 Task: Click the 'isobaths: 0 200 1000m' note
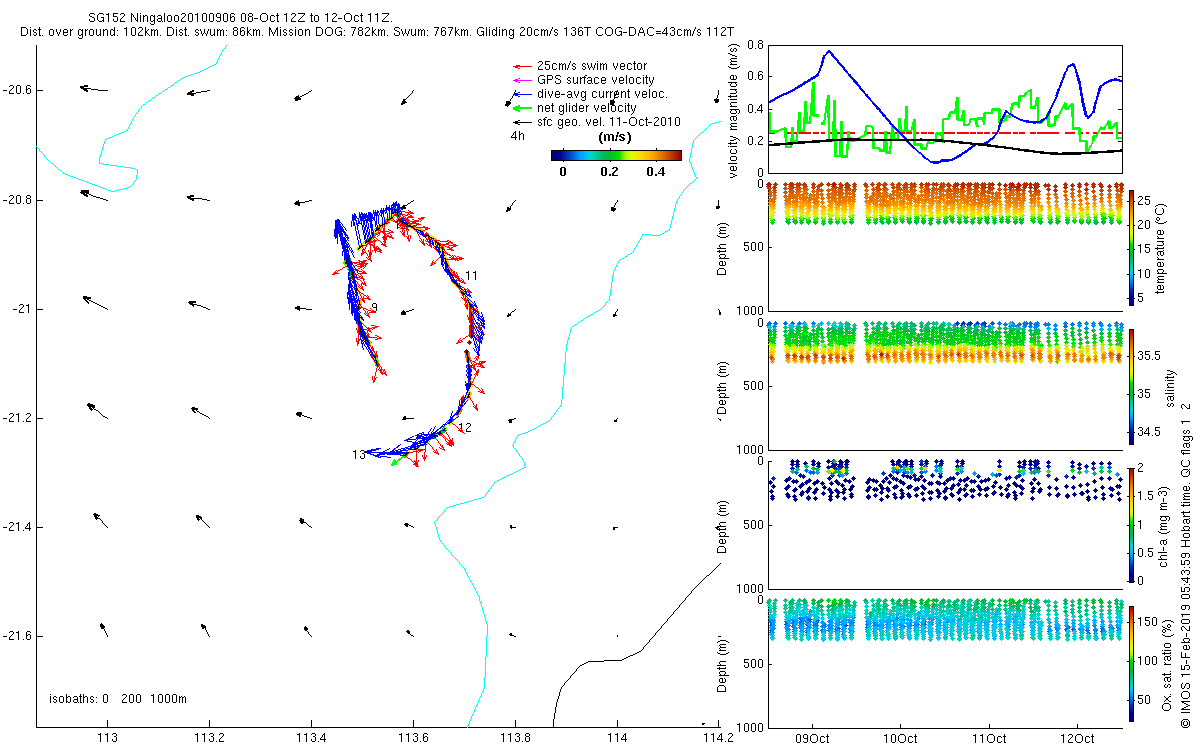(118, 699)
